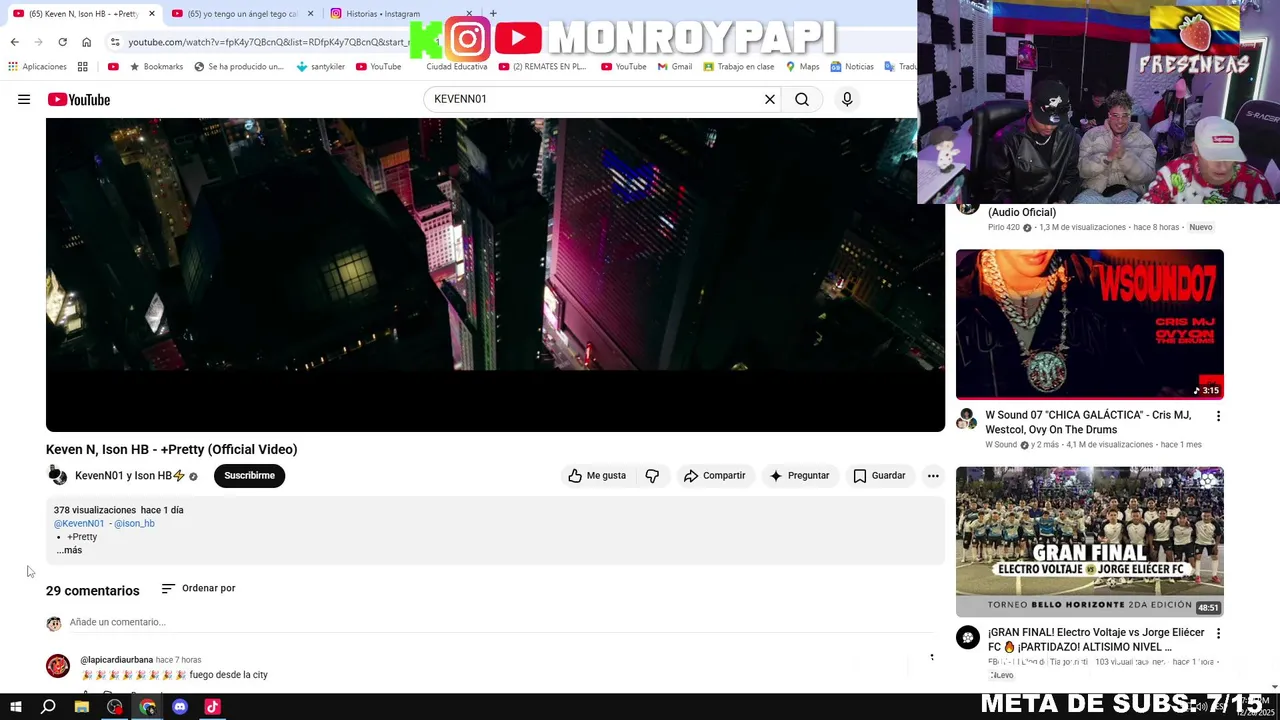The width and height of the screenshot is (1280, 720).
Task: Open the Preguntar AI button
Action: coord(799,476)
